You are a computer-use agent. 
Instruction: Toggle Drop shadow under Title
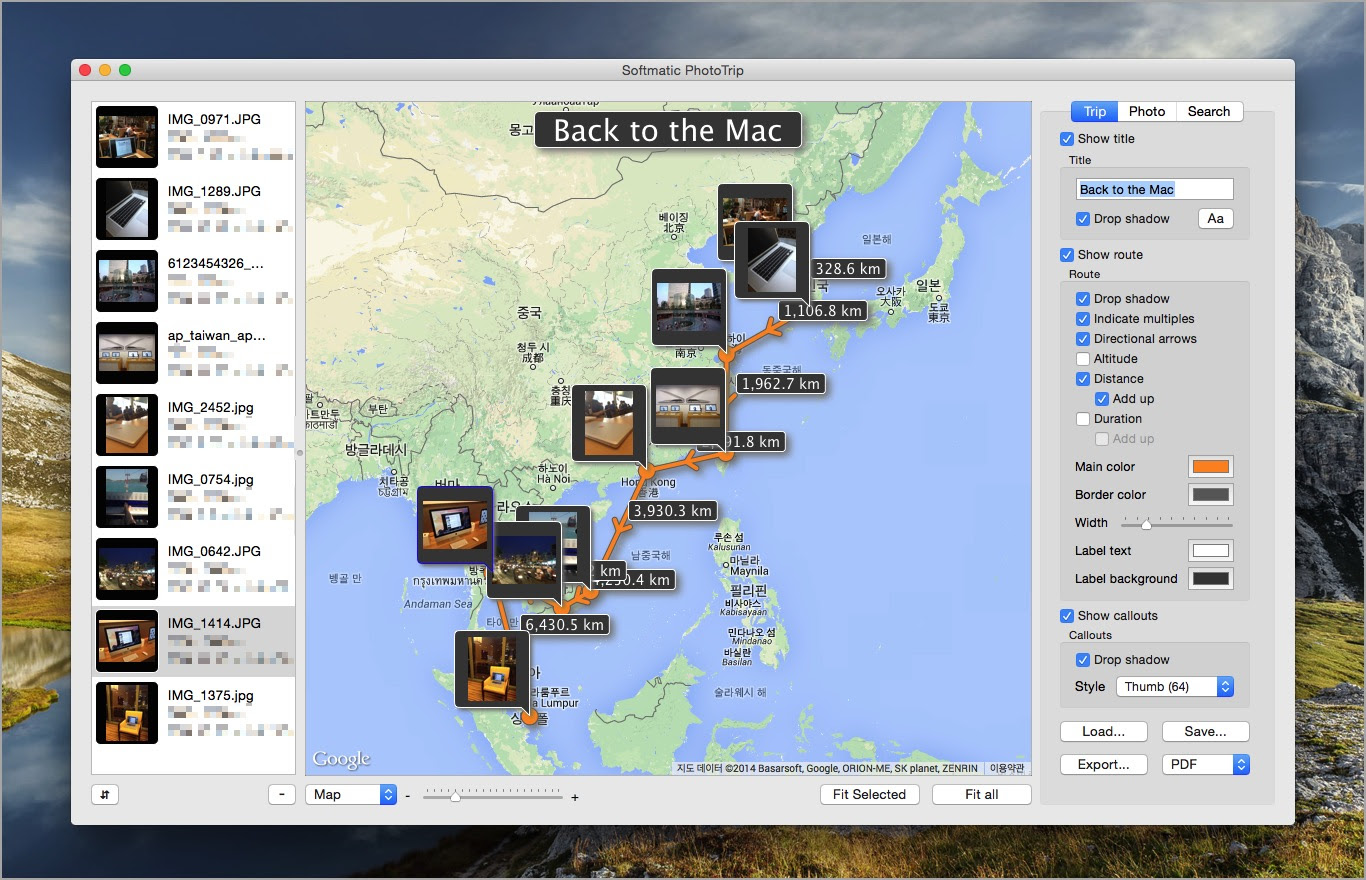1083,219
